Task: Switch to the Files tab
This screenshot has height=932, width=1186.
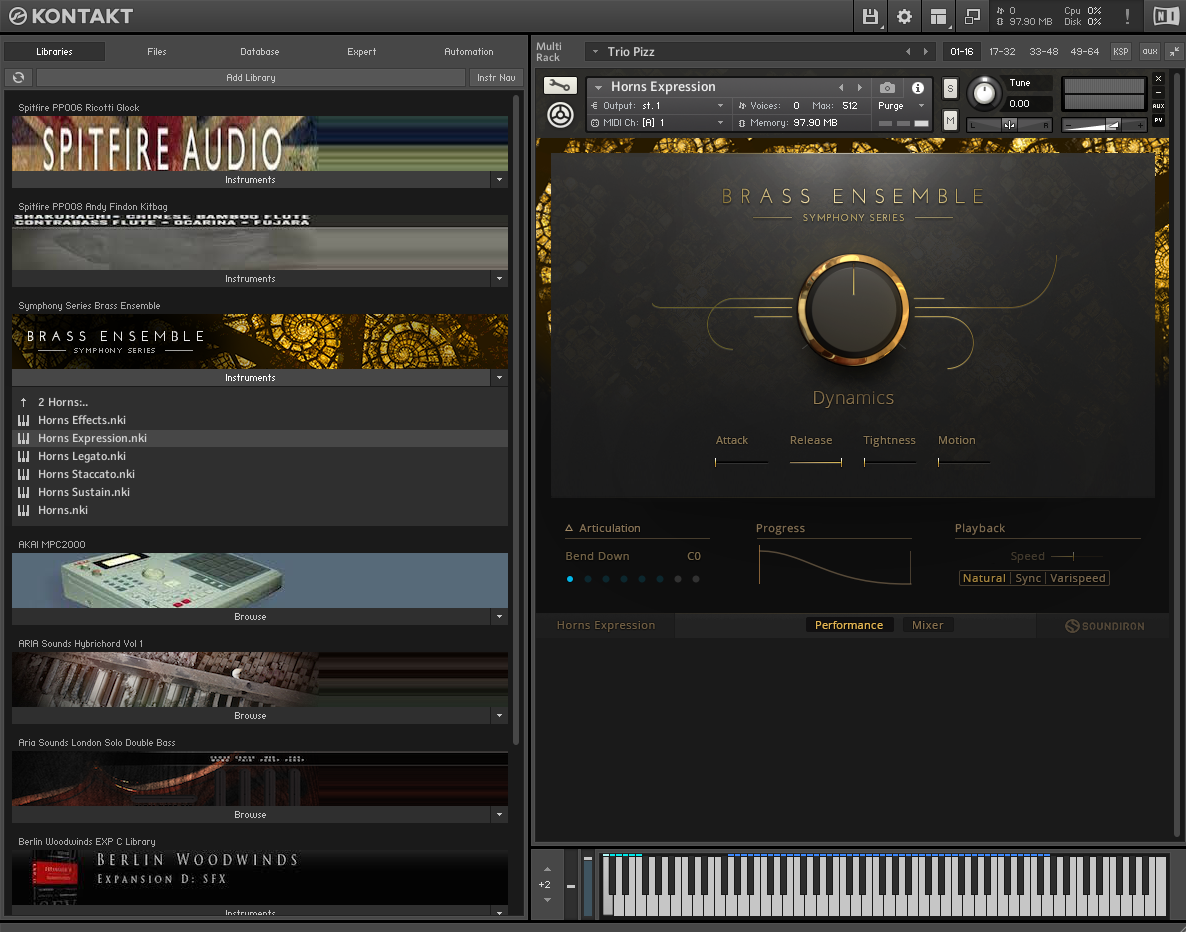Action: pos(157,51)
